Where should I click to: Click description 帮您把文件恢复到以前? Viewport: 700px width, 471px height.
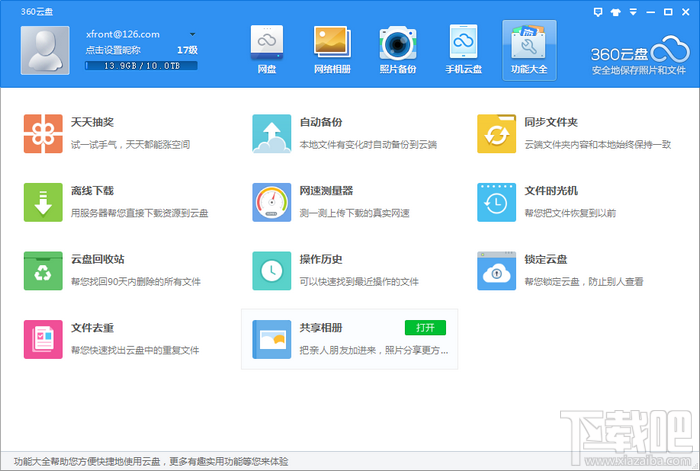tap(570, 213)
